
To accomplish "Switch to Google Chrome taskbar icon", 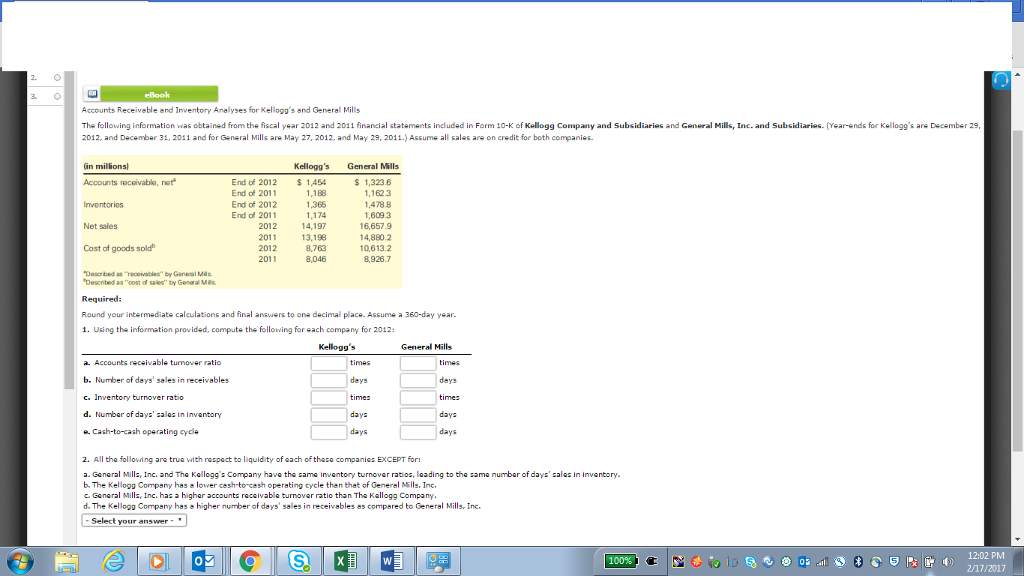I will pyautogui.click(x=249, y=562).
